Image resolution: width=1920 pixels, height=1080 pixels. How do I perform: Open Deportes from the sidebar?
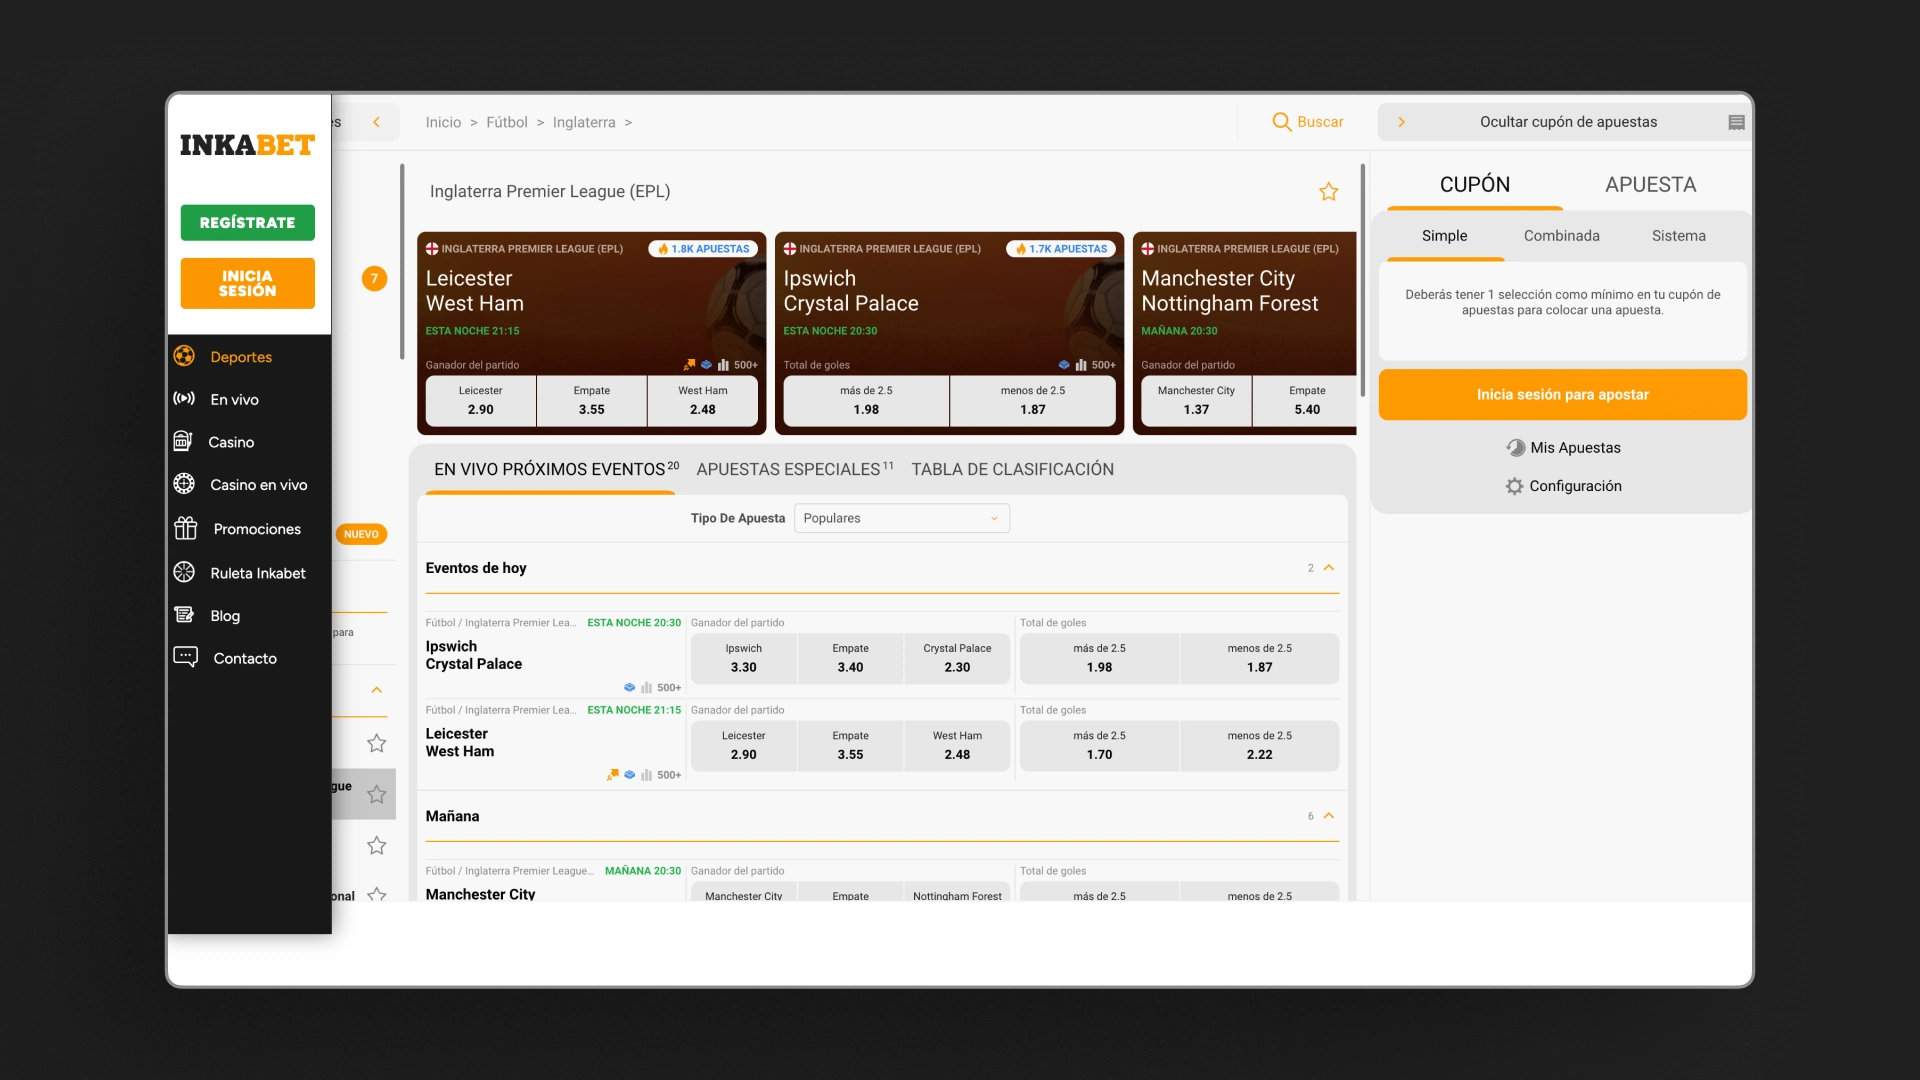240,357
